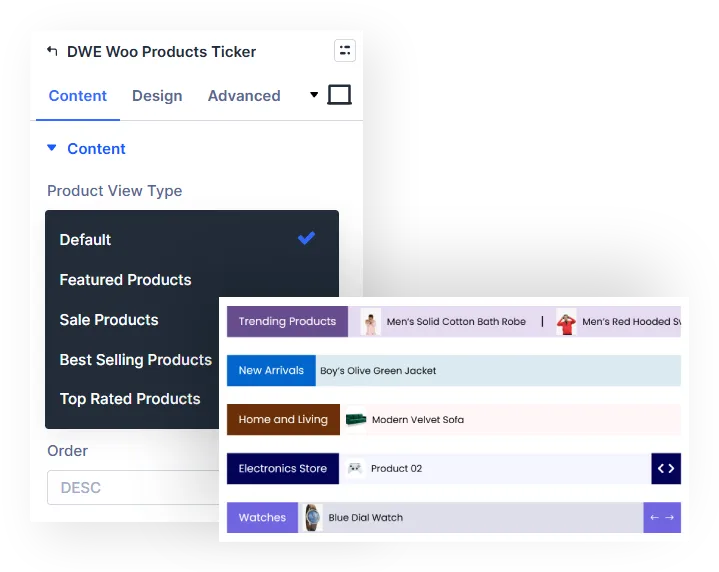
Task: Click the New Arrivals ticker label
Action: (271, 370)
